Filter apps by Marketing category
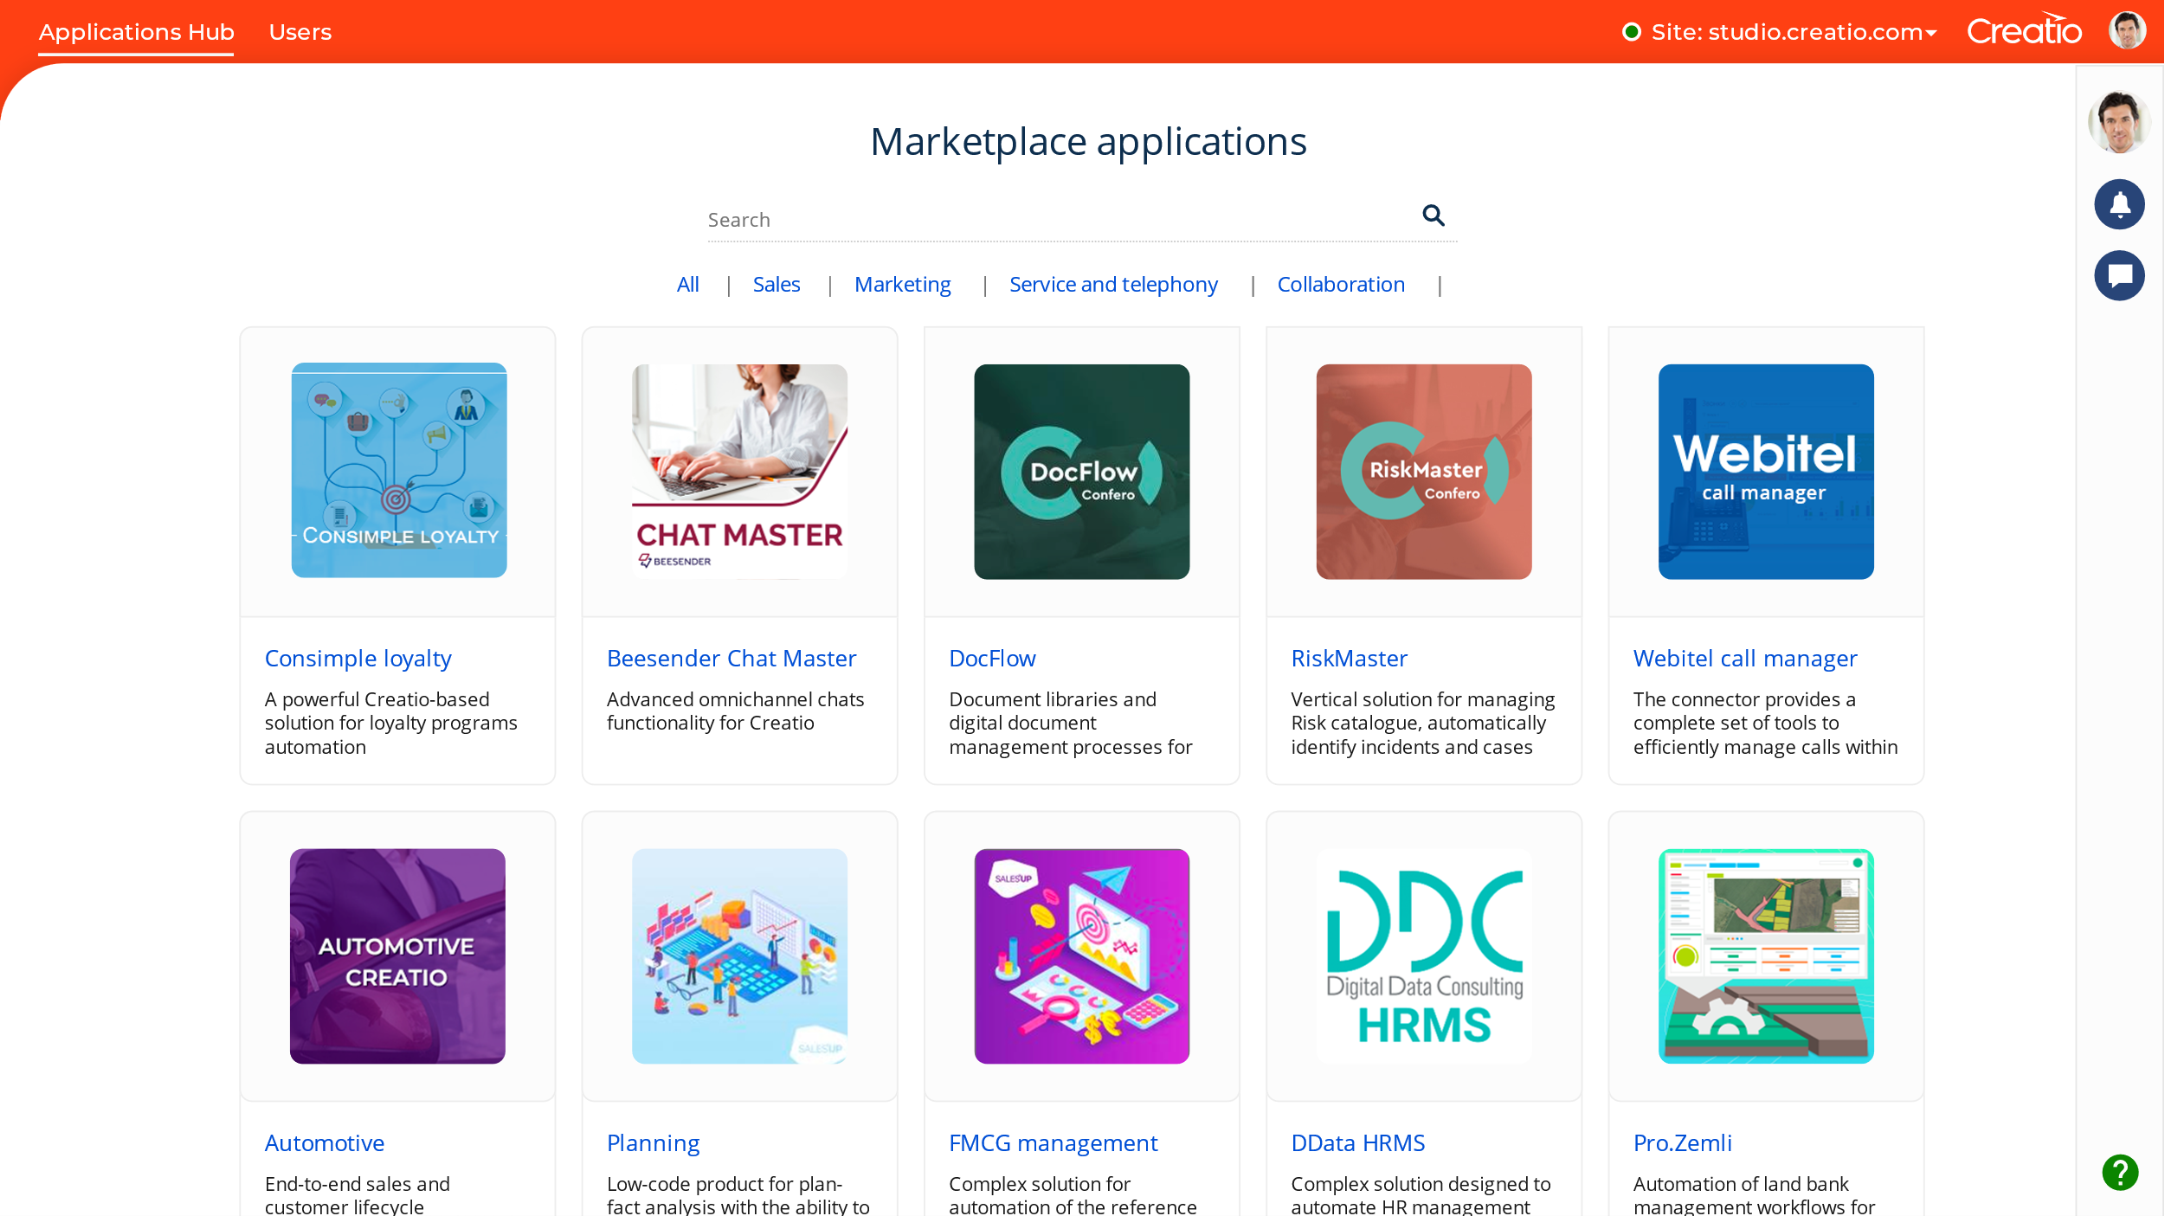The height and width of the screenshot is (1216, 2164). tap(902, 285)
